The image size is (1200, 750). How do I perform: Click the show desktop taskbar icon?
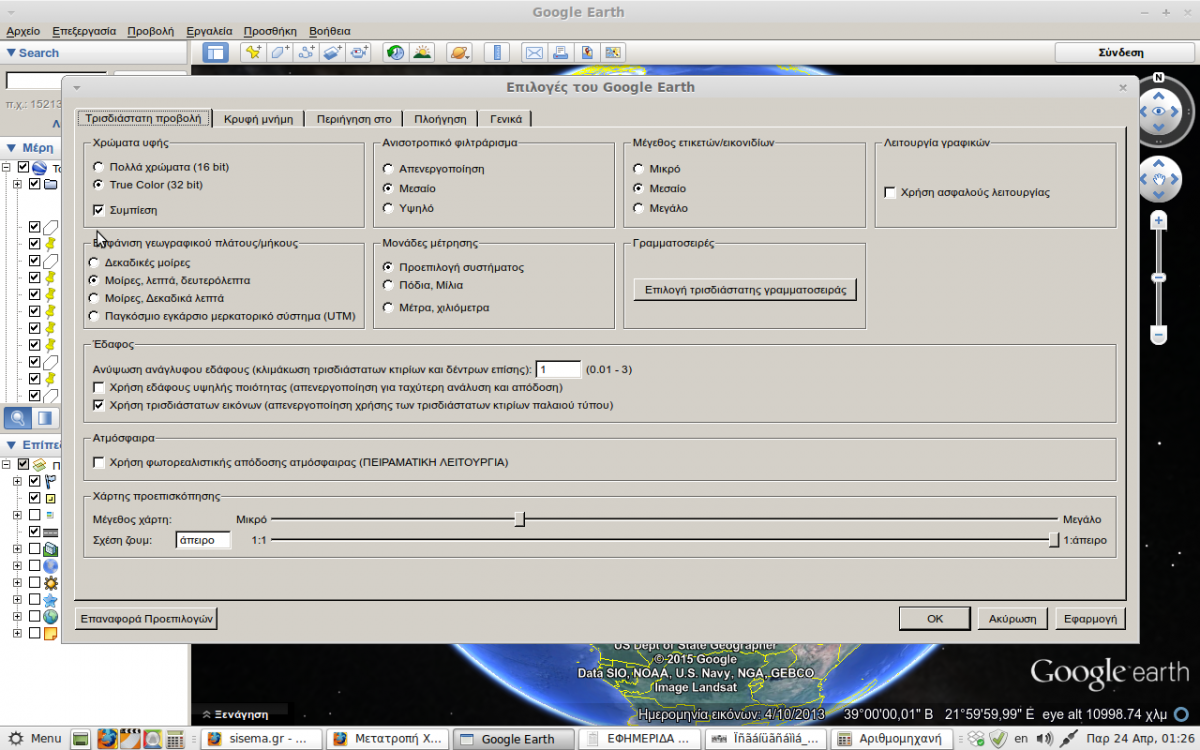pyautogui.click(x=81, y=739)
